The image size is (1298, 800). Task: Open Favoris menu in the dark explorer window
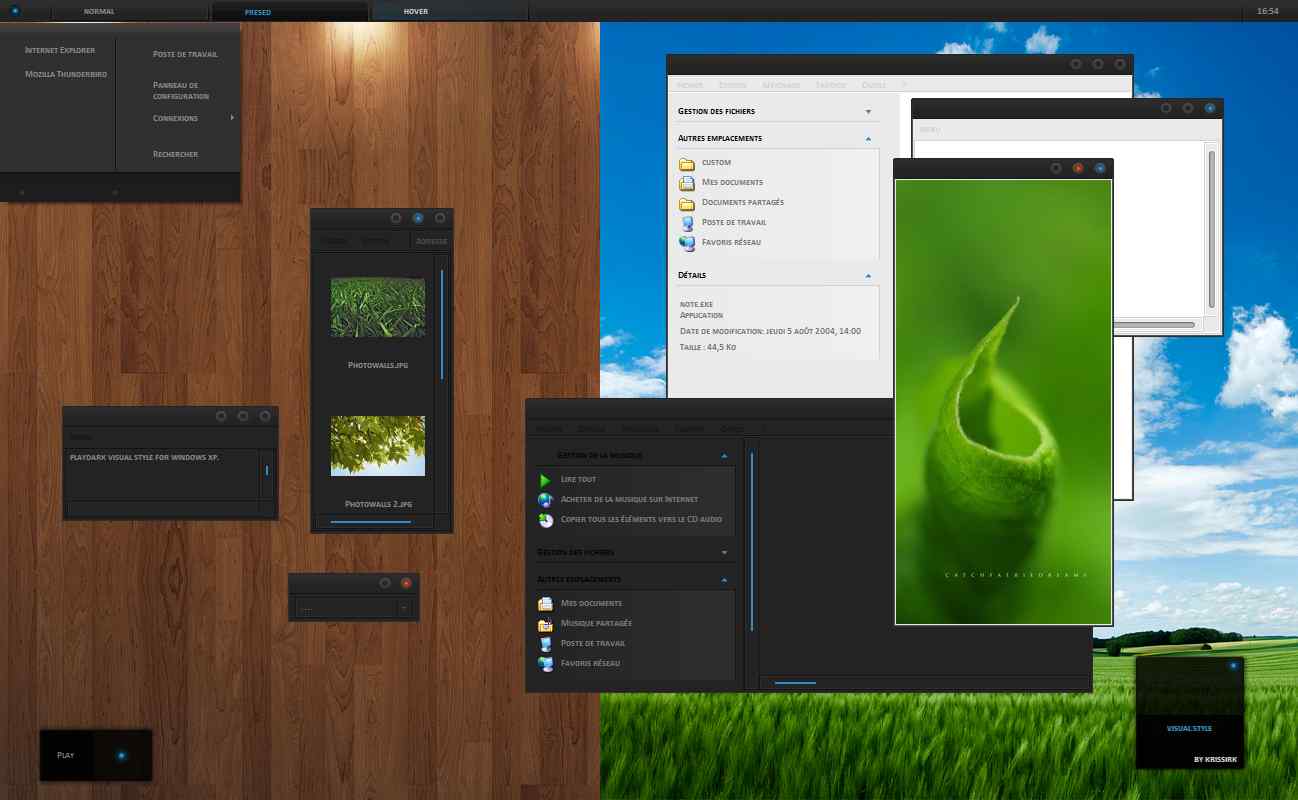(x=689, y=429)
